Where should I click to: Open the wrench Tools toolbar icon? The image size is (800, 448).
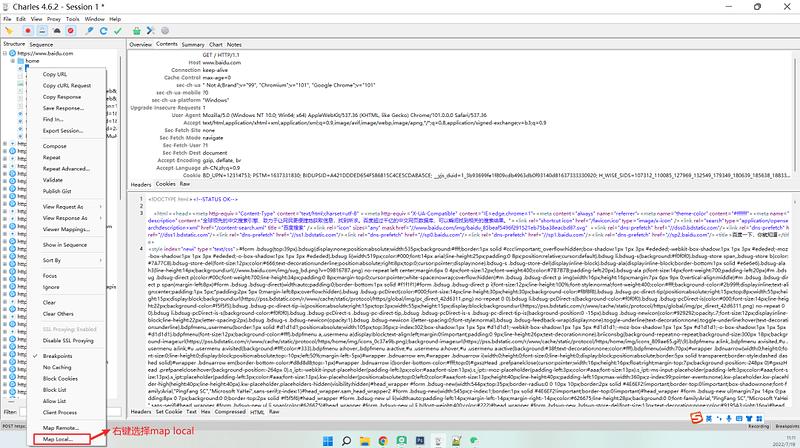click(151, 31)
